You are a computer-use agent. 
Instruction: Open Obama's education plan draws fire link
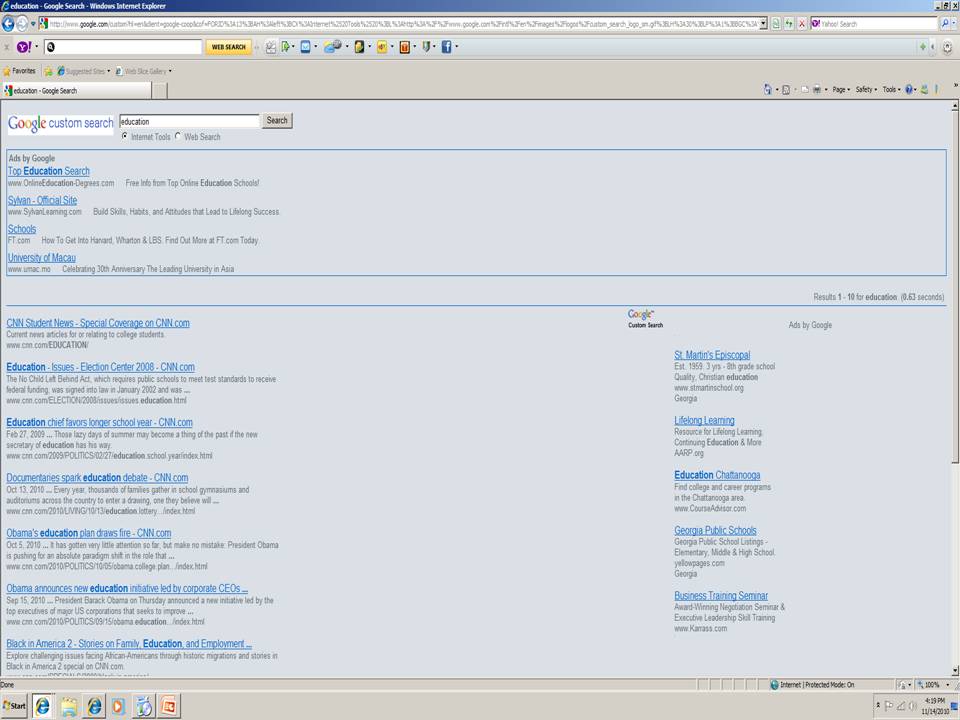[89, 533]
